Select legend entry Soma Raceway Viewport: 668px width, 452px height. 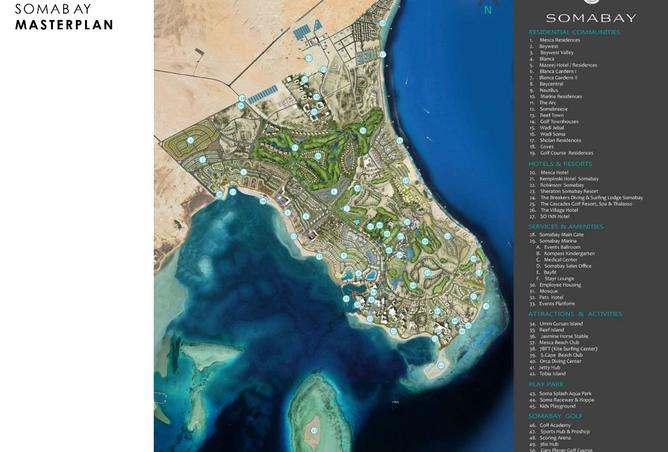point(561,400)
